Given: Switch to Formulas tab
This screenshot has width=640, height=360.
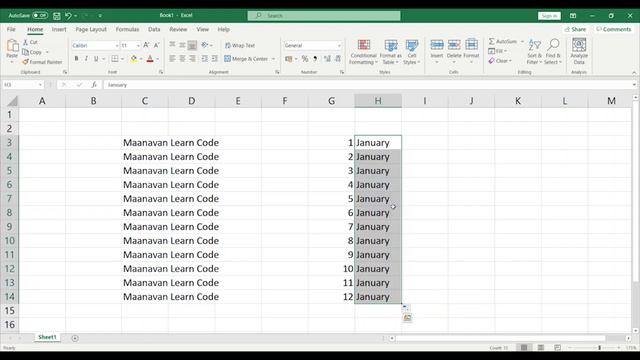Looking at the screenshot, I should point(127,29).
